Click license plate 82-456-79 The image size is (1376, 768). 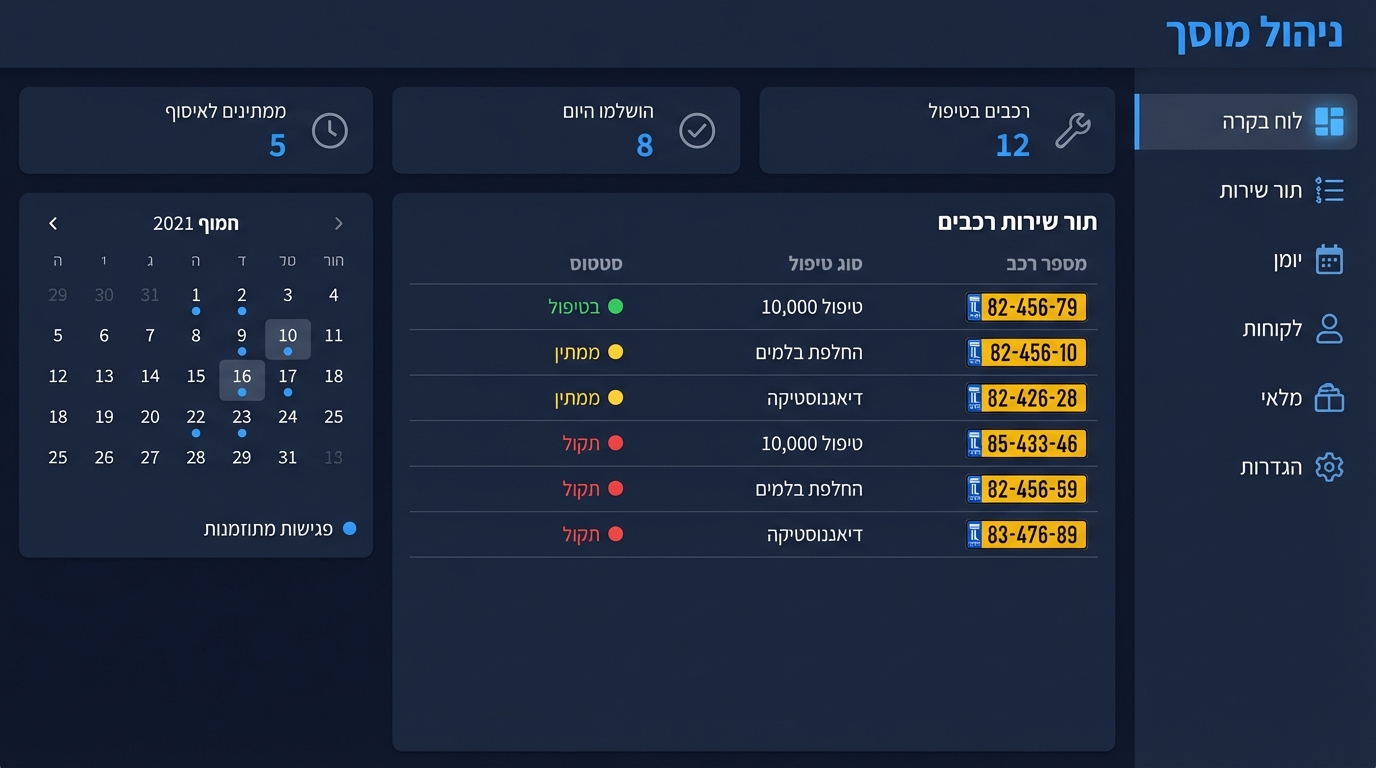coord(1026,307)
